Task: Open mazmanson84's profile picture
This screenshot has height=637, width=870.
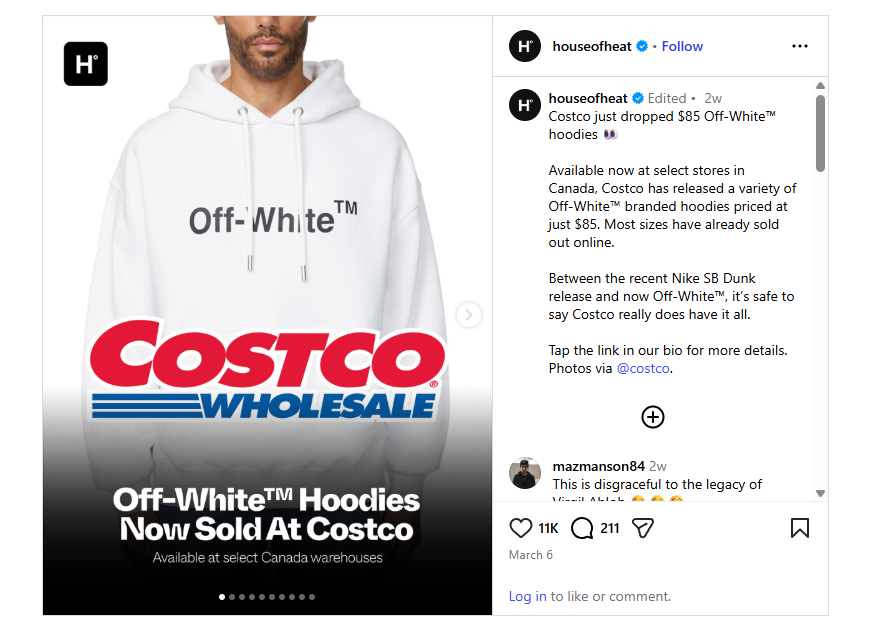Action: [524, 473]
